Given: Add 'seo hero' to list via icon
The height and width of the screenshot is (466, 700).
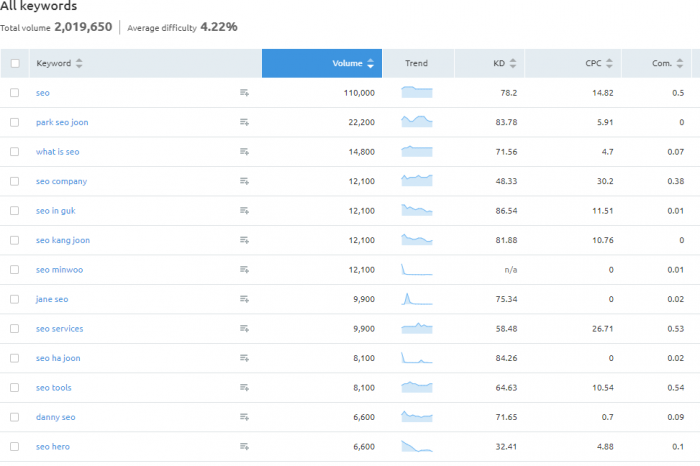Looking at the screenshot, I should pos(244,447).
